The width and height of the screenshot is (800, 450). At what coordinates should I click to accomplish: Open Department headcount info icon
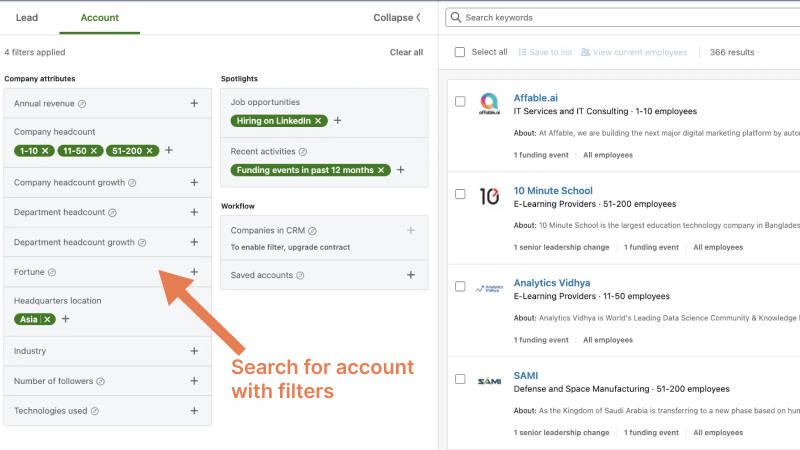pyautogui.click(x=112, y=212)
